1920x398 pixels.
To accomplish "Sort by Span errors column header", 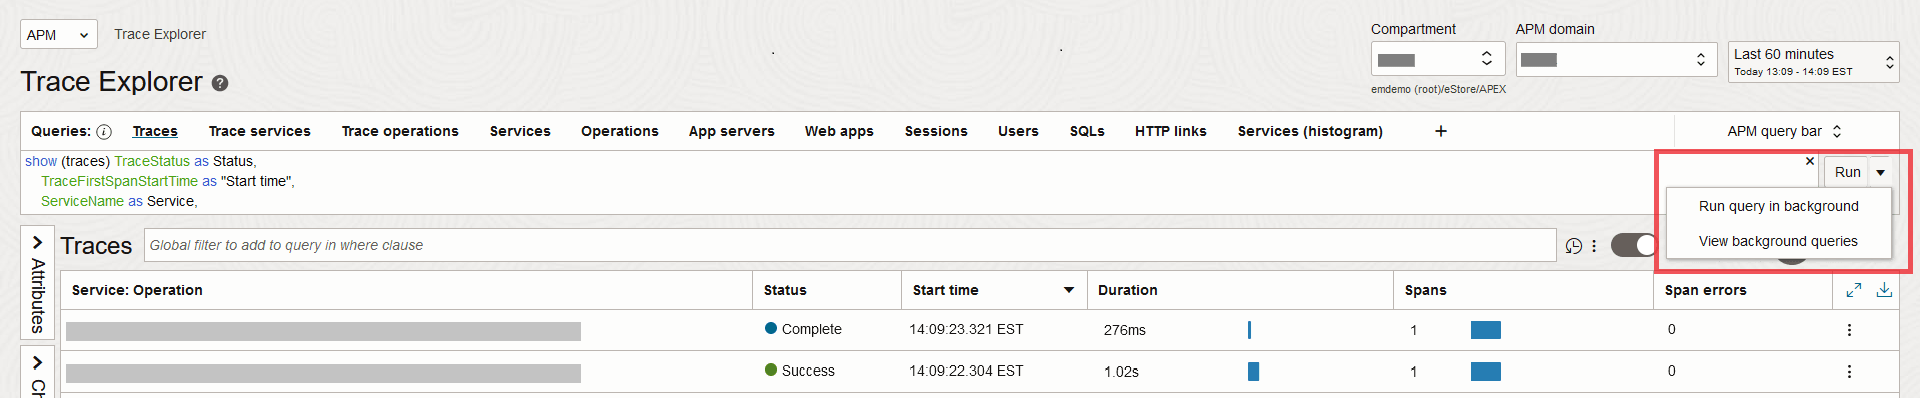I will click(1705, 290).
